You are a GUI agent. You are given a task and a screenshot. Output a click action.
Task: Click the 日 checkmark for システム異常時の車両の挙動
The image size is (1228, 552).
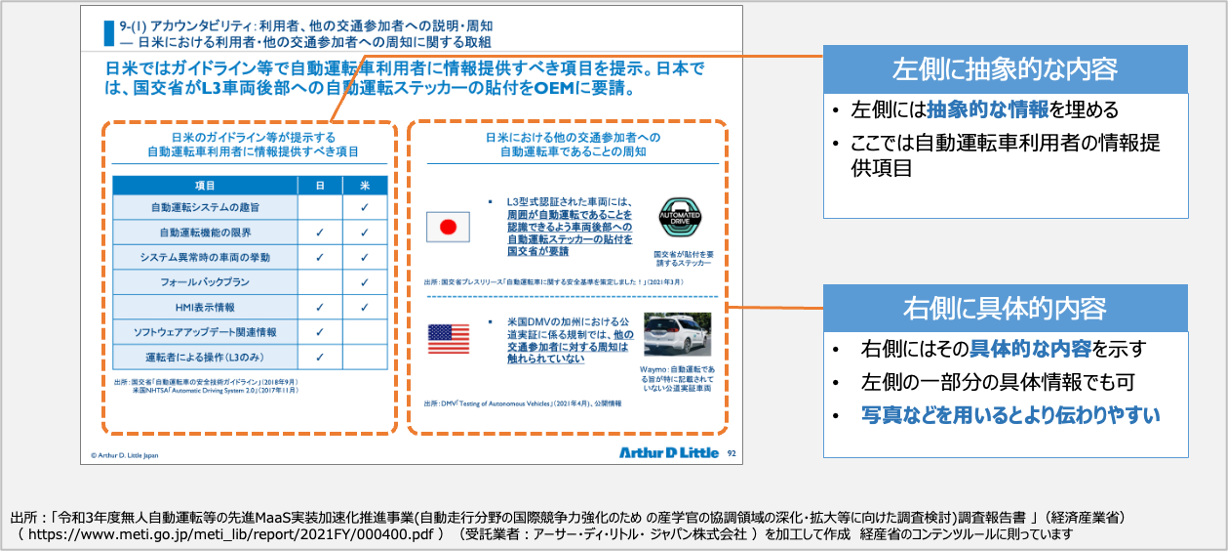(x=319, y=257)
